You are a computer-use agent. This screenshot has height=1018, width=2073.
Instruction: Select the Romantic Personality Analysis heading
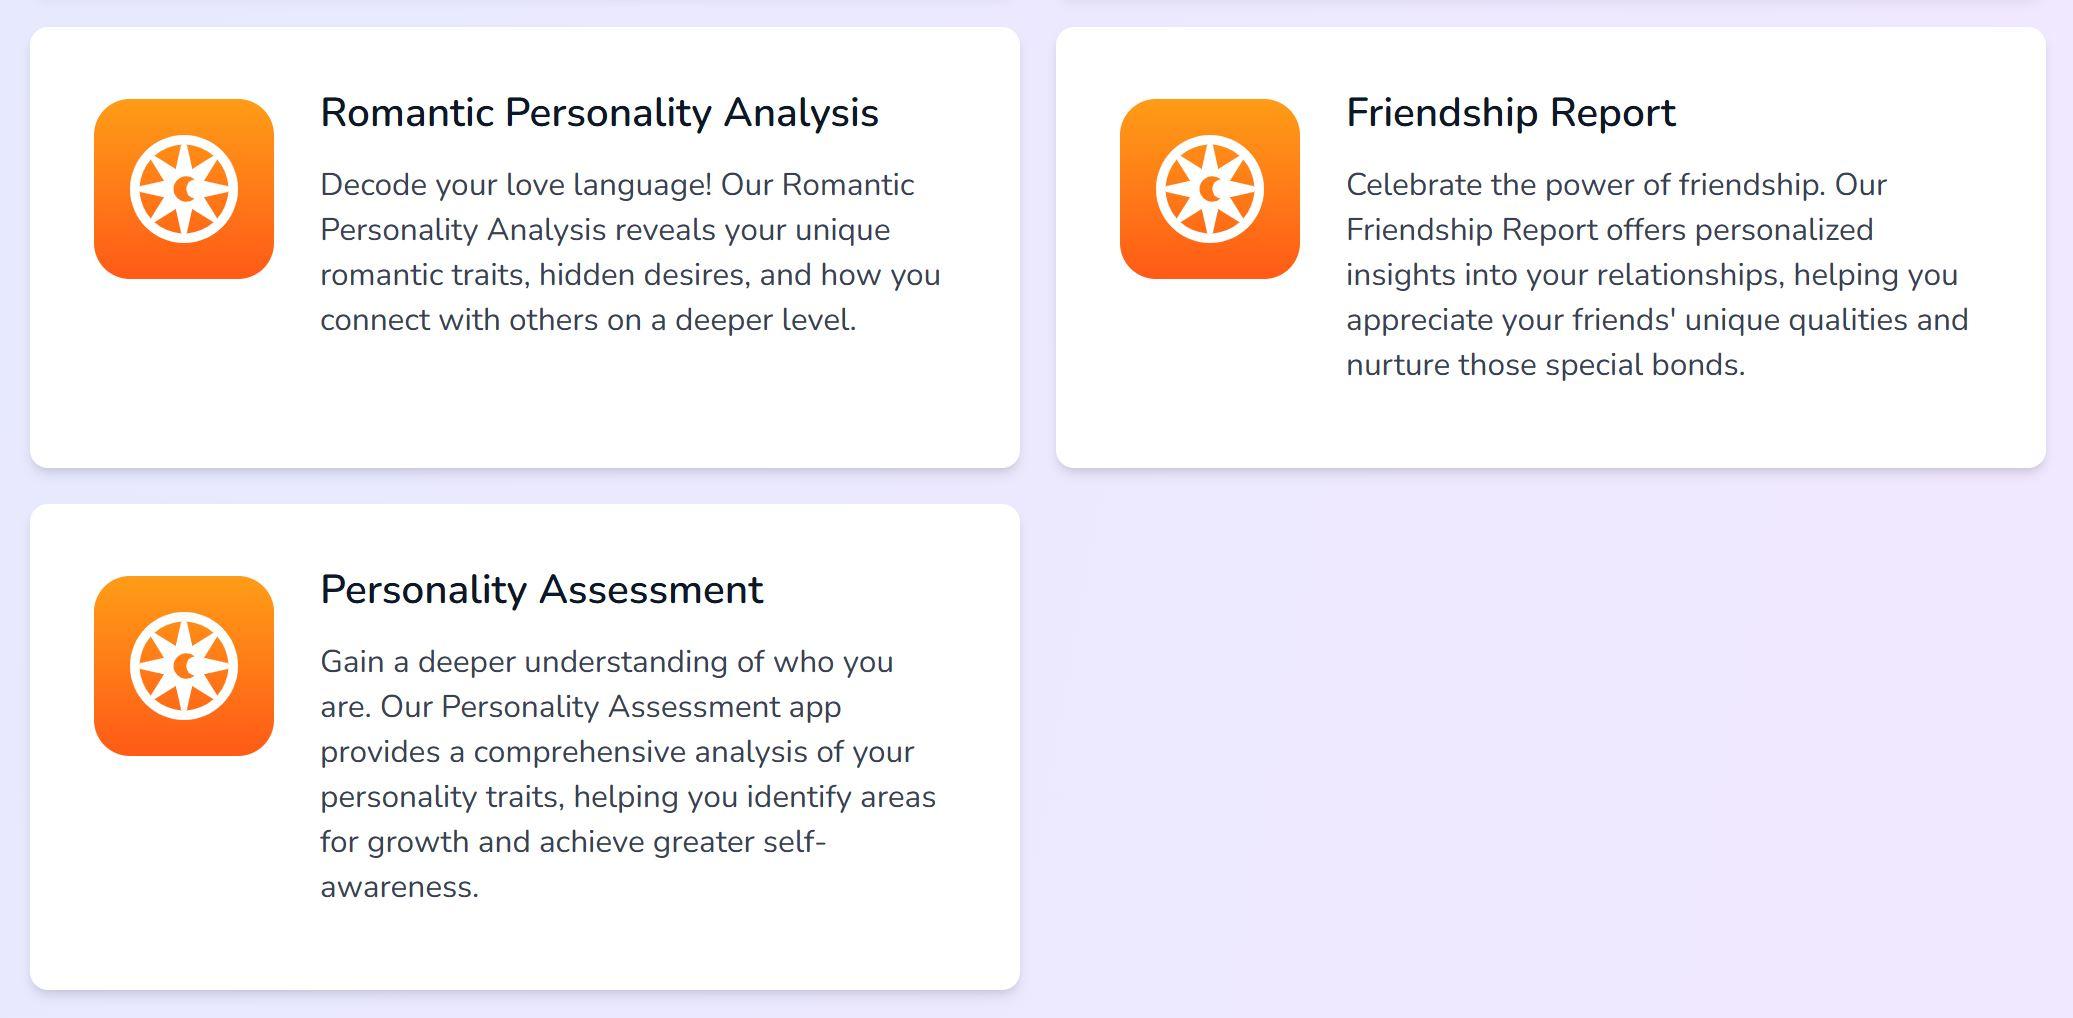599,113
